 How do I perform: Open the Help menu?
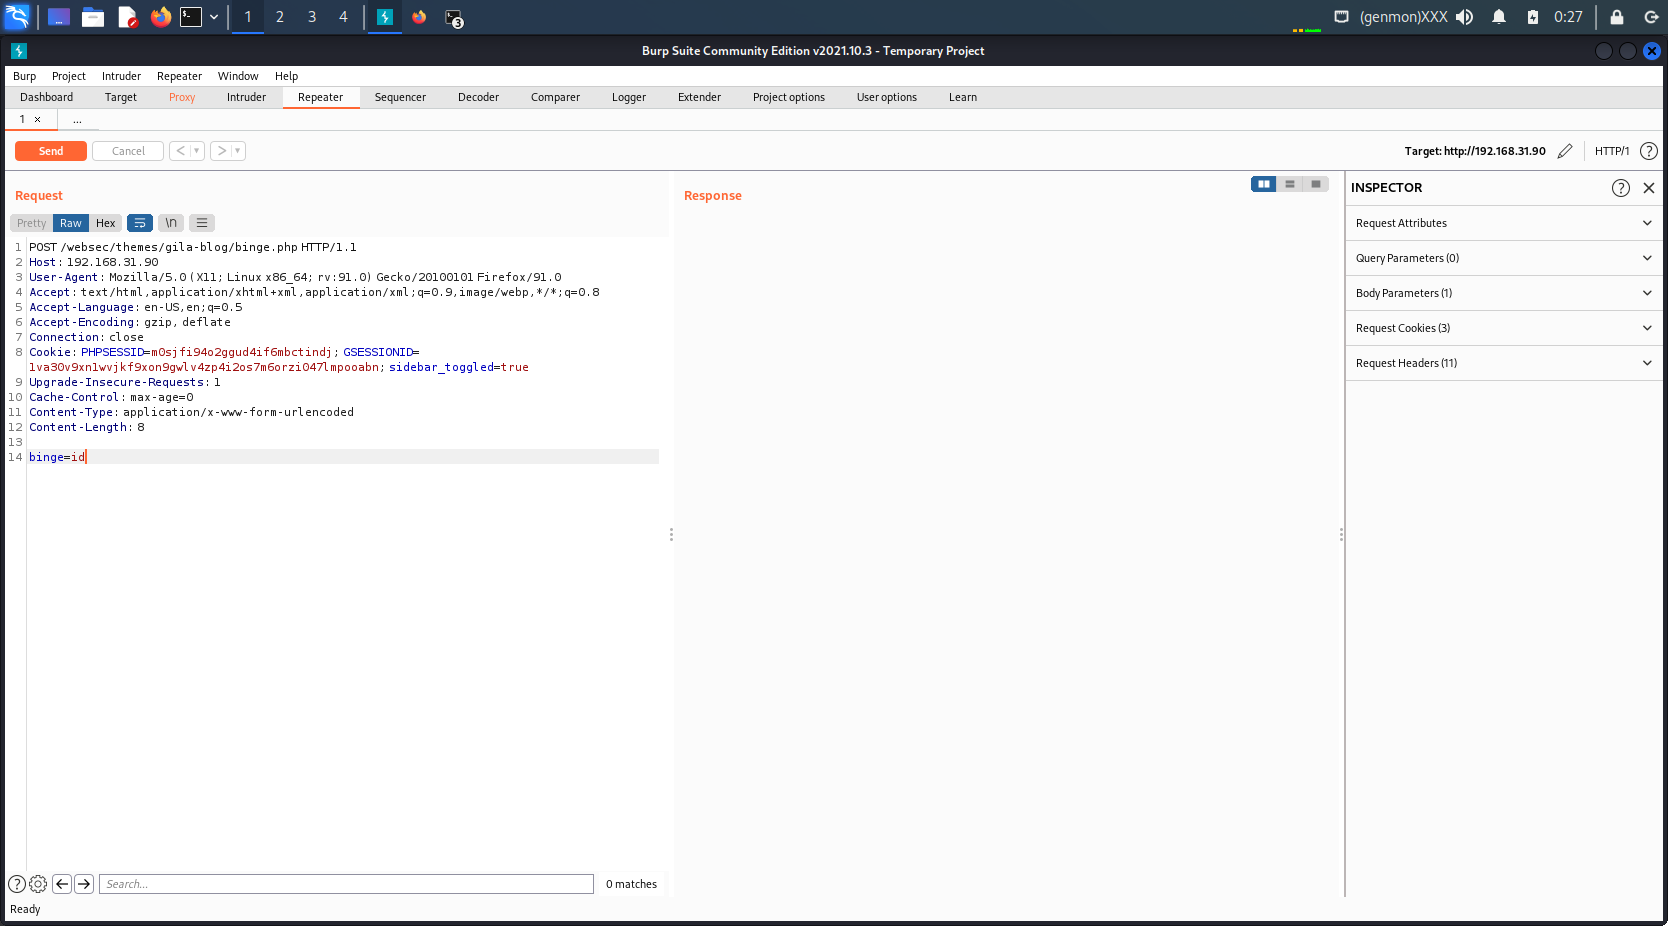click(287, 76)
